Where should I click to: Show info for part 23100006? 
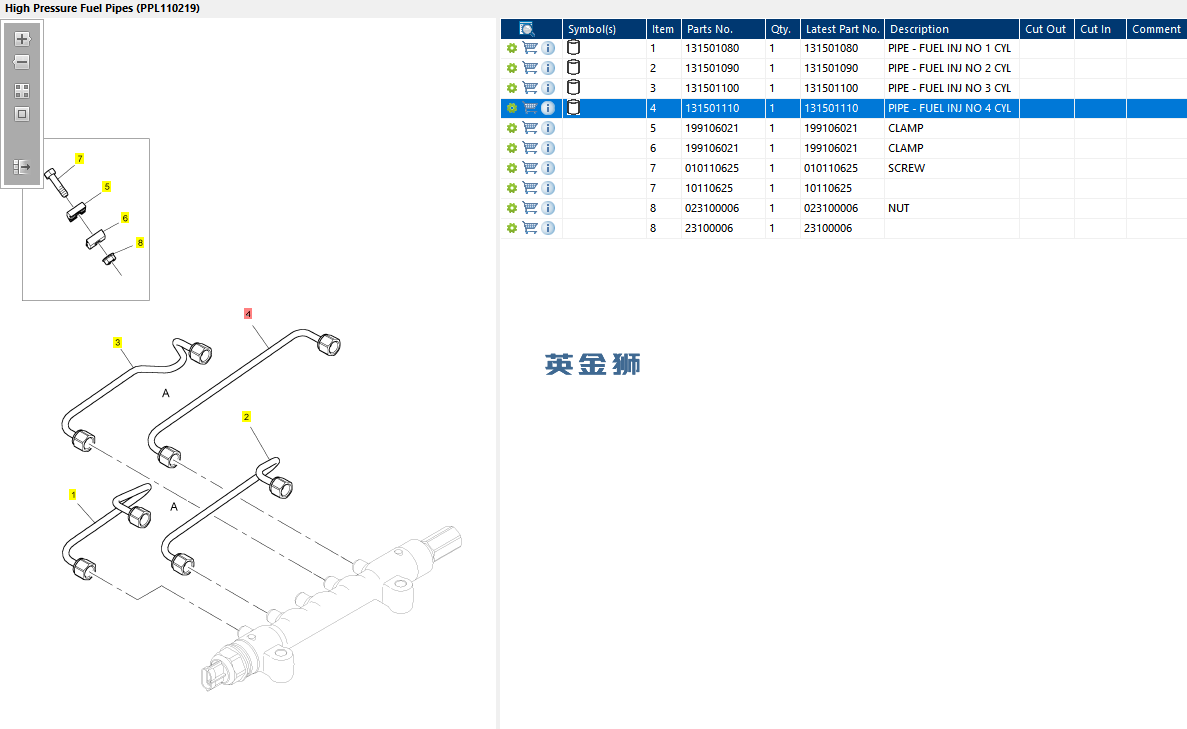548,228
